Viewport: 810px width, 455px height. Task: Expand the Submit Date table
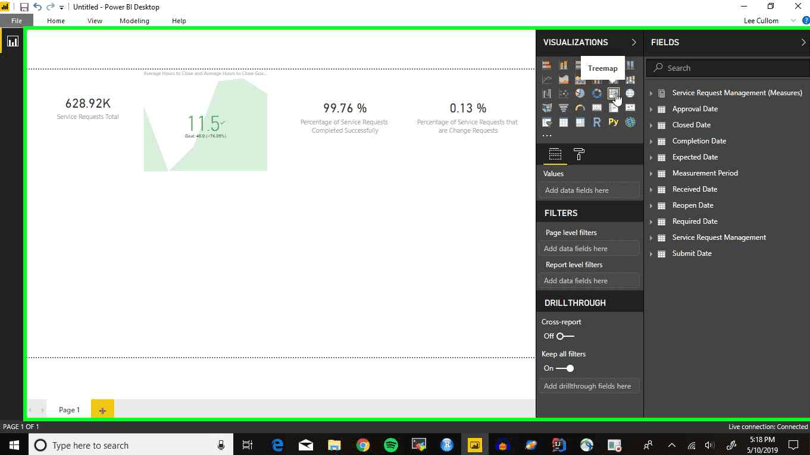(x=651, y=254)
